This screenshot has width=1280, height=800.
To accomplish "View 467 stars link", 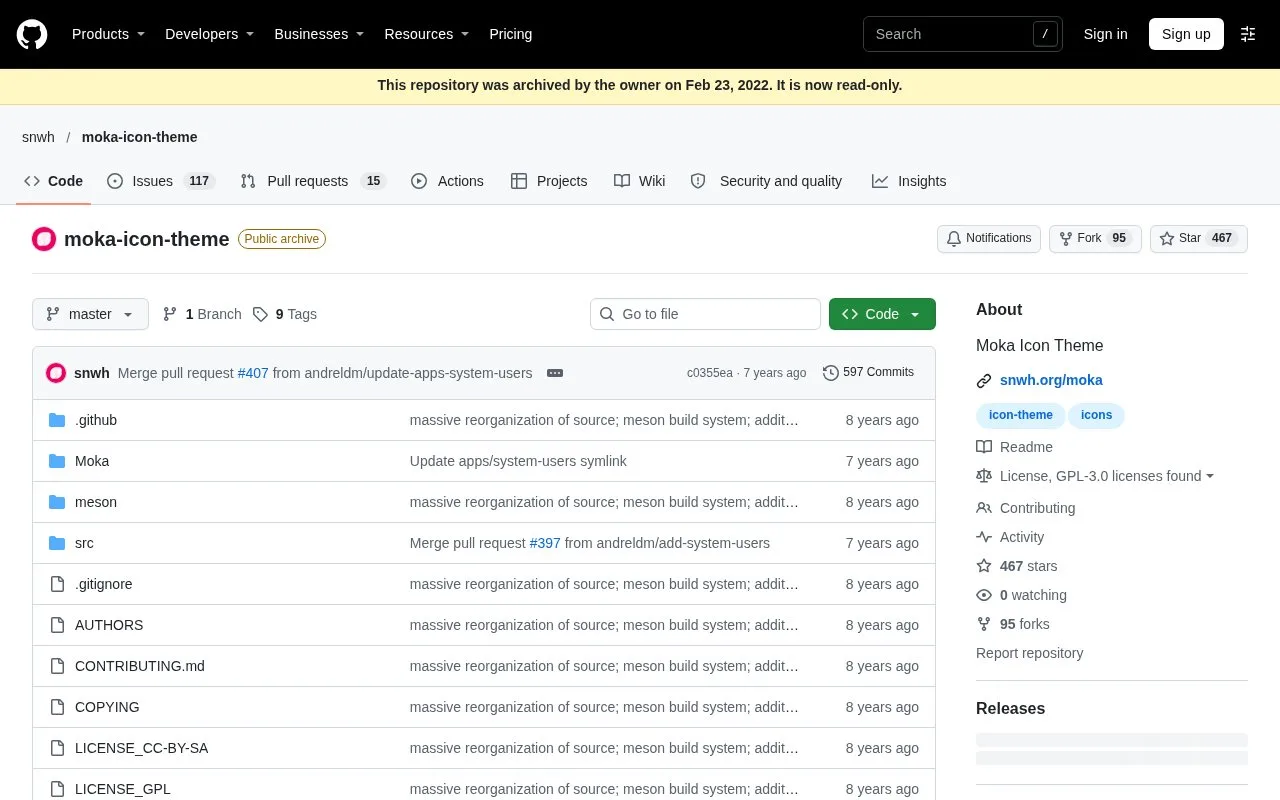I will (1016, 566).
